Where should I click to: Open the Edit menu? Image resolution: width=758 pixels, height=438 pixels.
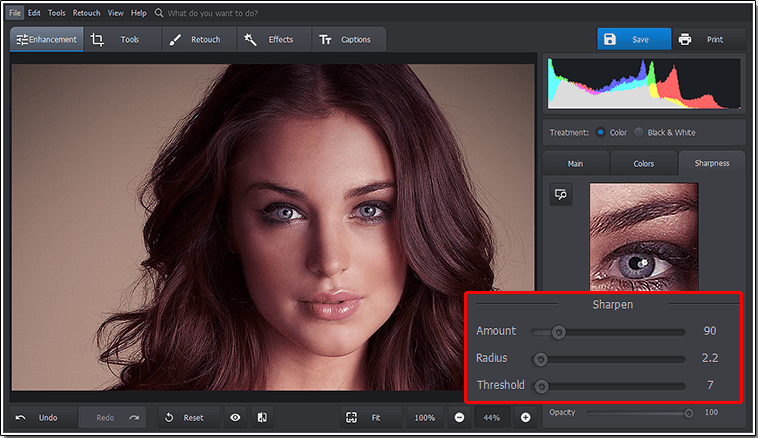[34, 13]
